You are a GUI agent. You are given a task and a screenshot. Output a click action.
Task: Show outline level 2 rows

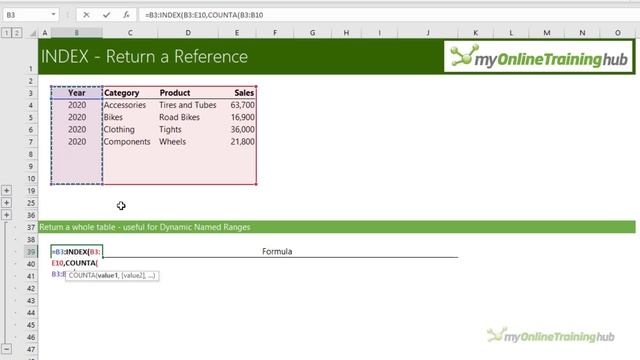click(x=17, y=33)
